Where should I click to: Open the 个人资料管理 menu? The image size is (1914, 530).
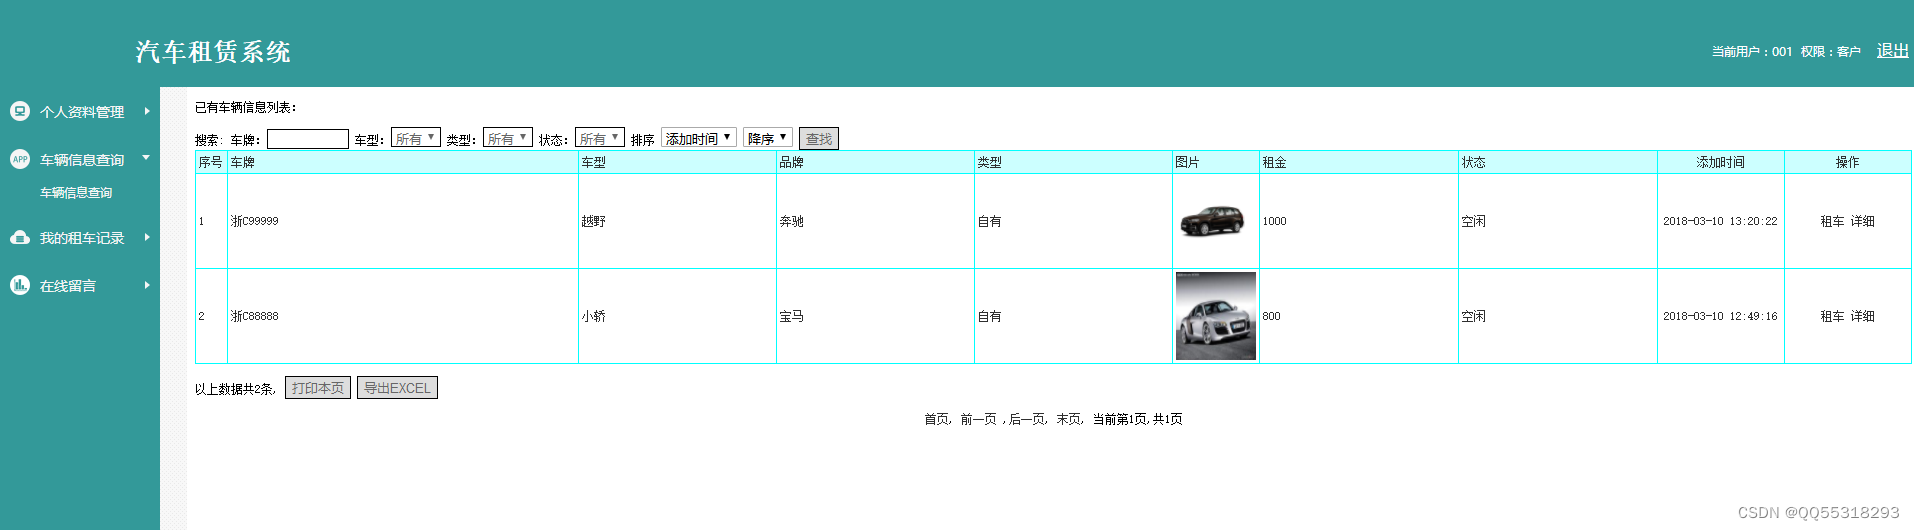82,112
